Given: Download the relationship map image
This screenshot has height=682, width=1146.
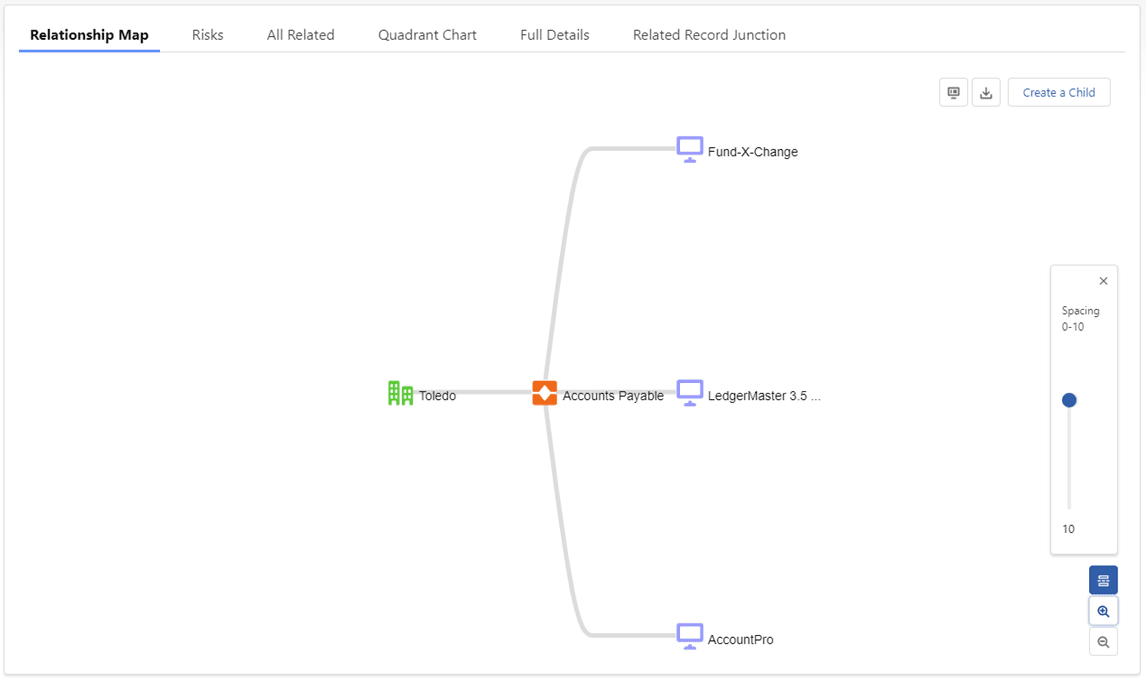Looking at the screenshot, I should click(x=986, y=92).
